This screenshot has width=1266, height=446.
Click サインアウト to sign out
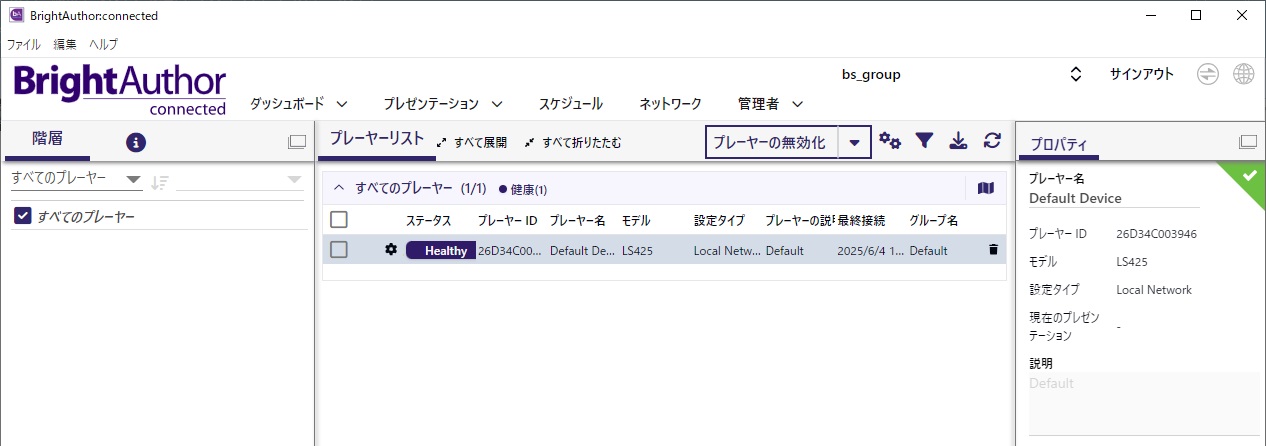click(1142, 74)
